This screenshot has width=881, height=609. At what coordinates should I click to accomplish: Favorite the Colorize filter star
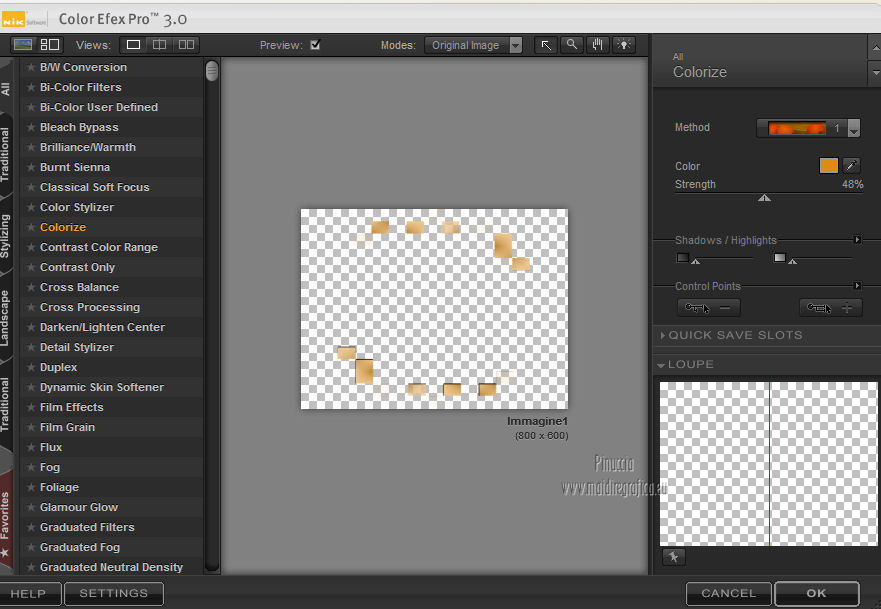31,227
